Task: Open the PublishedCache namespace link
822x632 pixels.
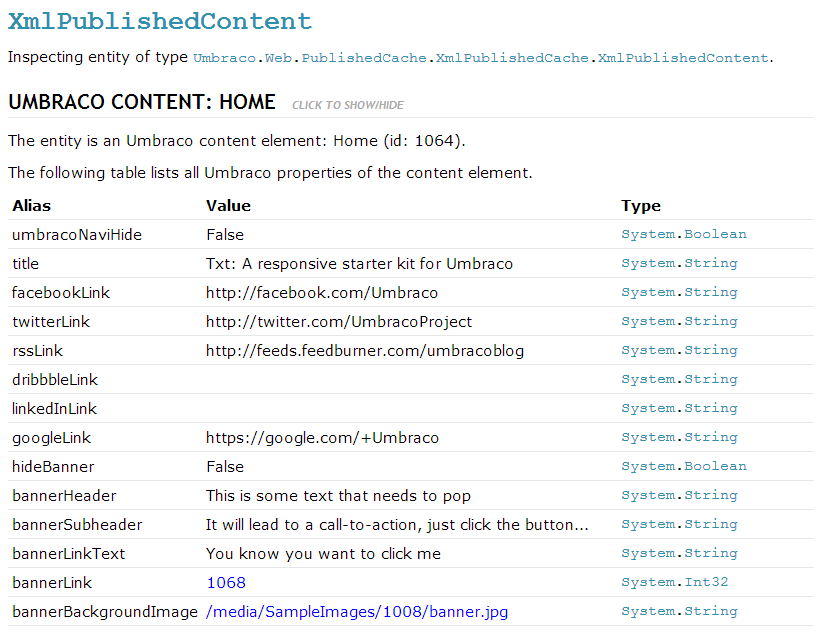Action: pos(364,58)
